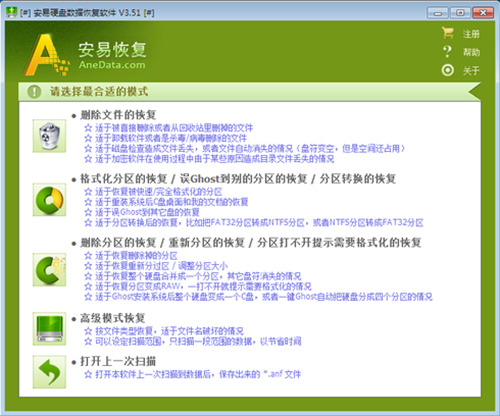The height and width of the screenshot is (416, 500).
Task: Click the .anf file description line
Action: point(193,374)
